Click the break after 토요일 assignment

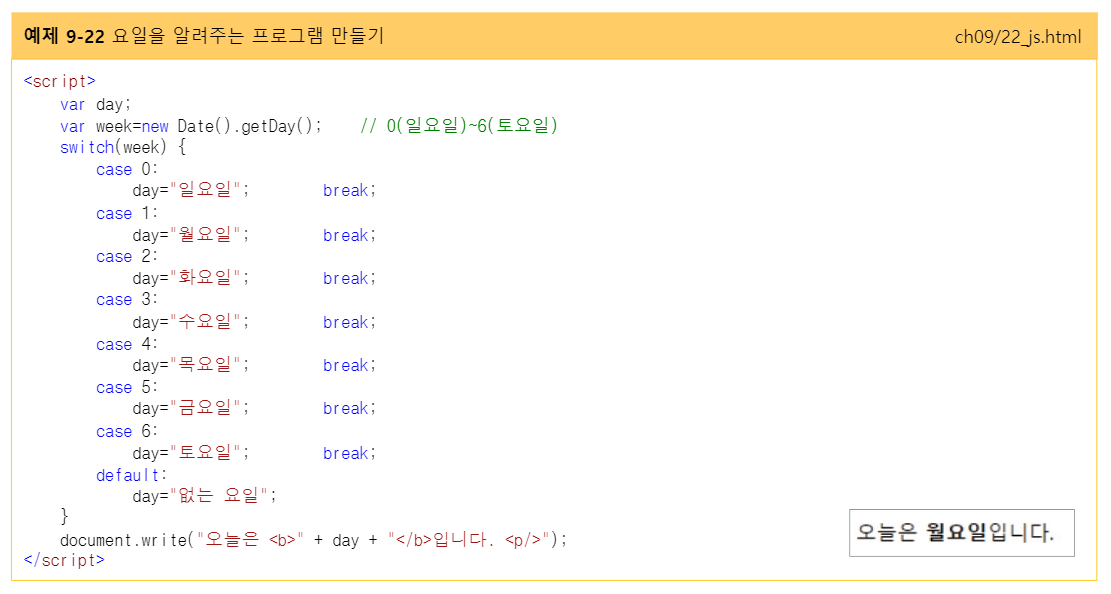click(x=346, y=454)
